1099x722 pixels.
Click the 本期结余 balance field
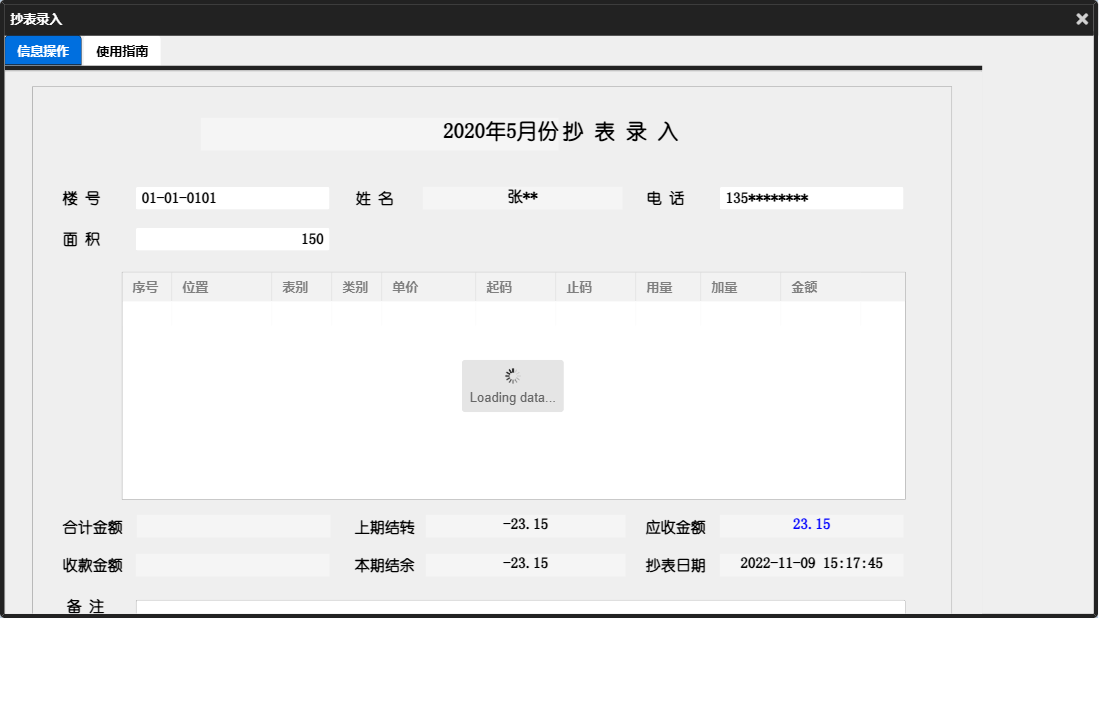click(x=525, y=564)
